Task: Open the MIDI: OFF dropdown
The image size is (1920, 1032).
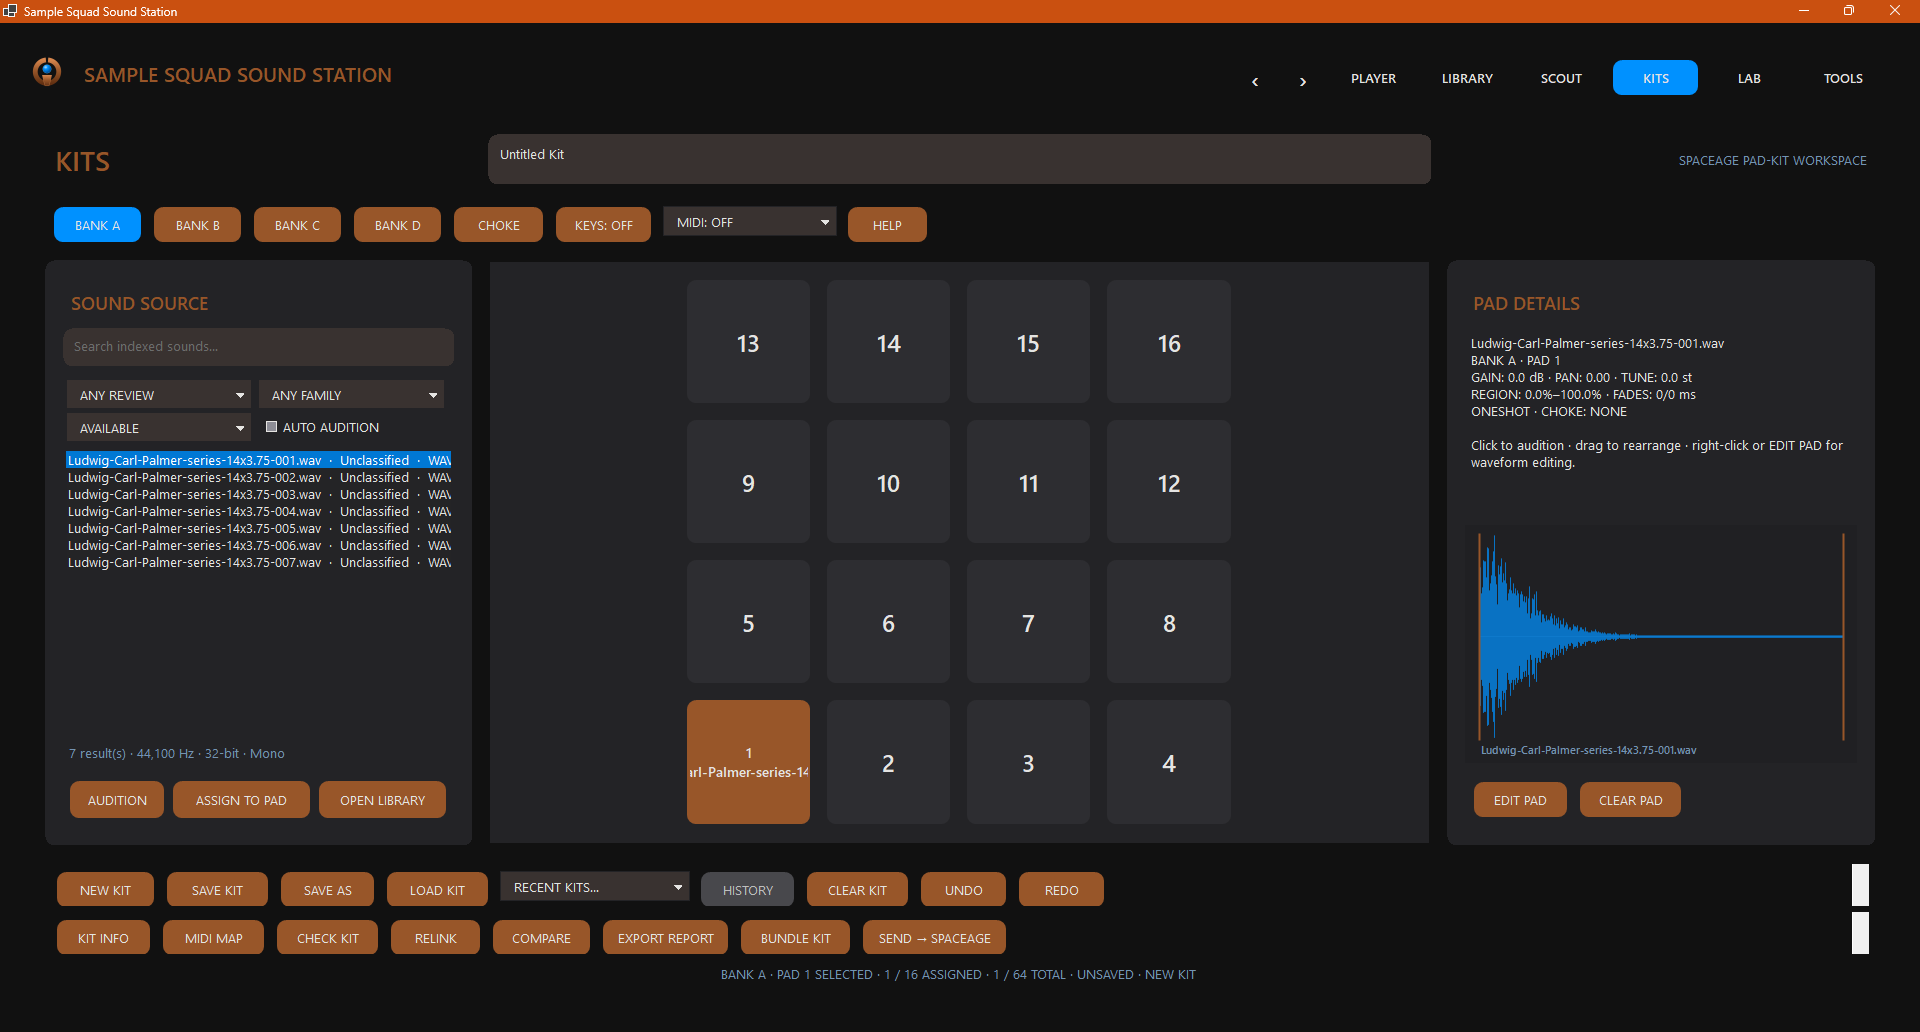Action: pyautogui.click(x=750, y=222)
